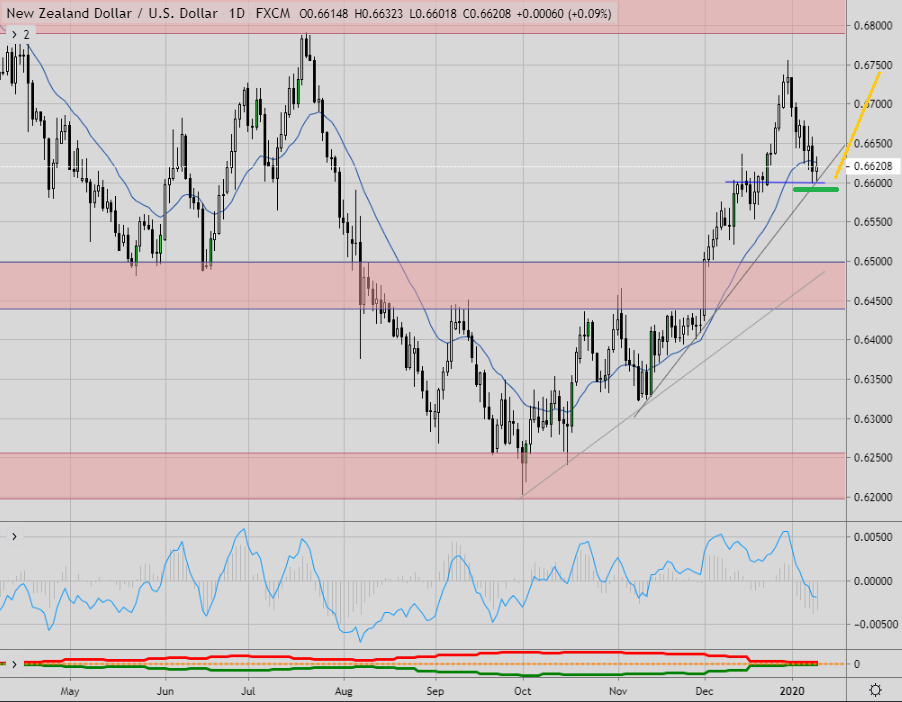Select the change value +0.00060 (+0.09%)
The width and height of the screenshot is (902, 702).
point(564,13)
